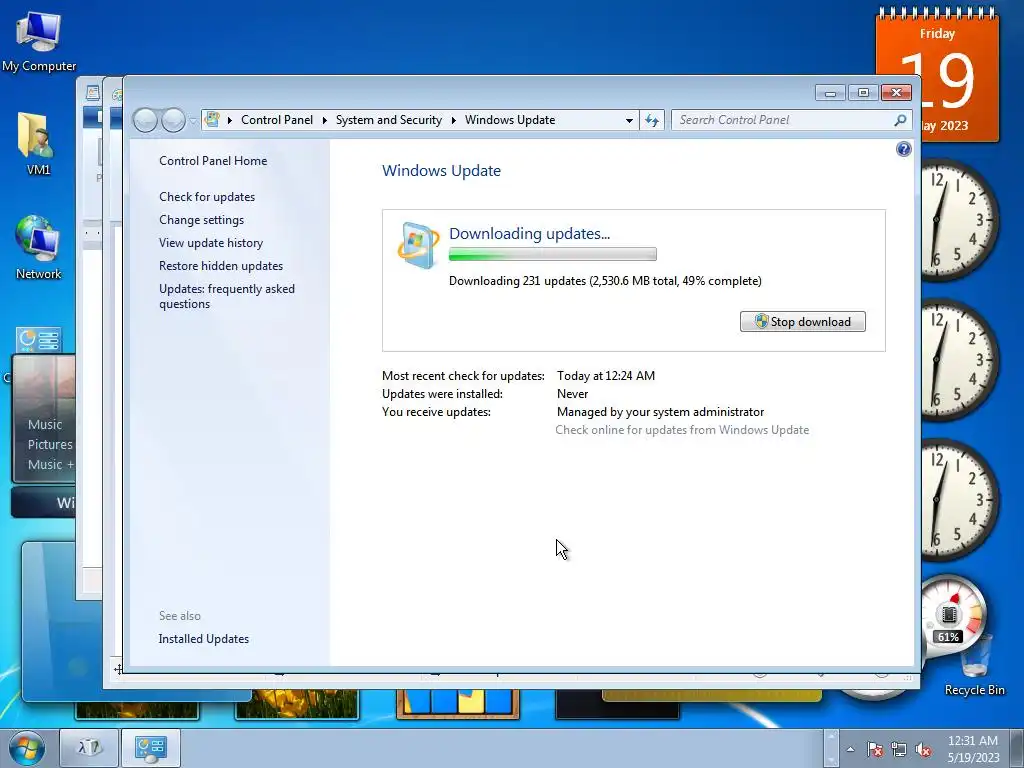The width and height of the screenshot is (1024, 768).
Task: Show hidden tray icons arrow
Action: point(850,749)
